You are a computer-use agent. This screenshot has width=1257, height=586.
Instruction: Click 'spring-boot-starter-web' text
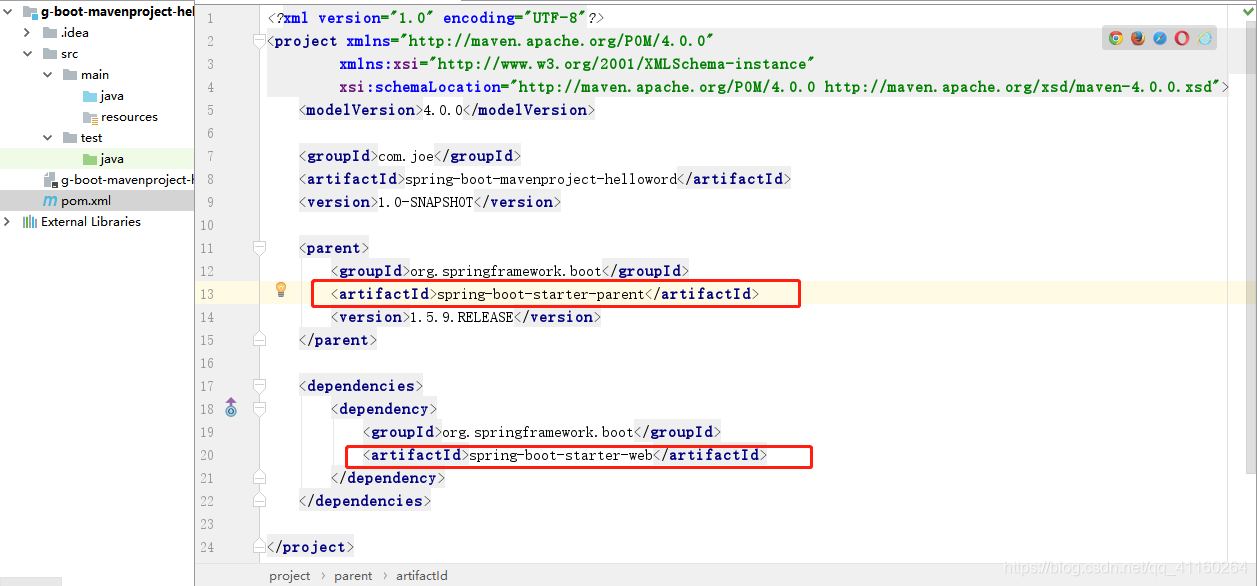561,455
